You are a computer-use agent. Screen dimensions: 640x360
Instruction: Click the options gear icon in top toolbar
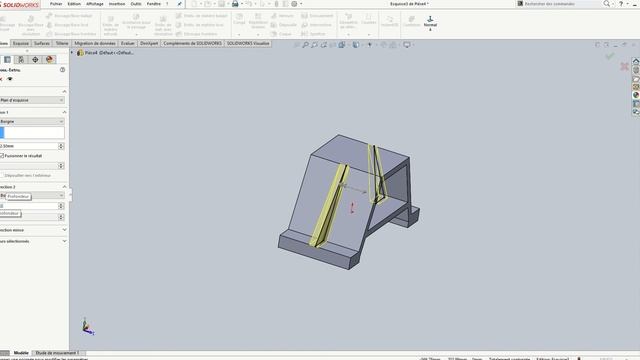[294, 4]
